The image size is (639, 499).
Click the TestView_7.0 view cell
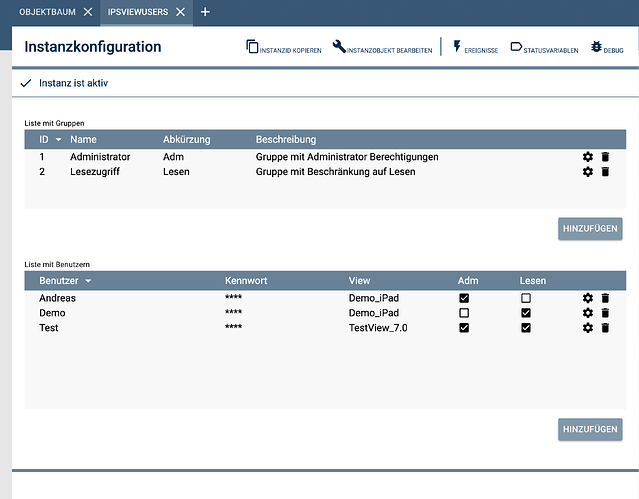378,328
